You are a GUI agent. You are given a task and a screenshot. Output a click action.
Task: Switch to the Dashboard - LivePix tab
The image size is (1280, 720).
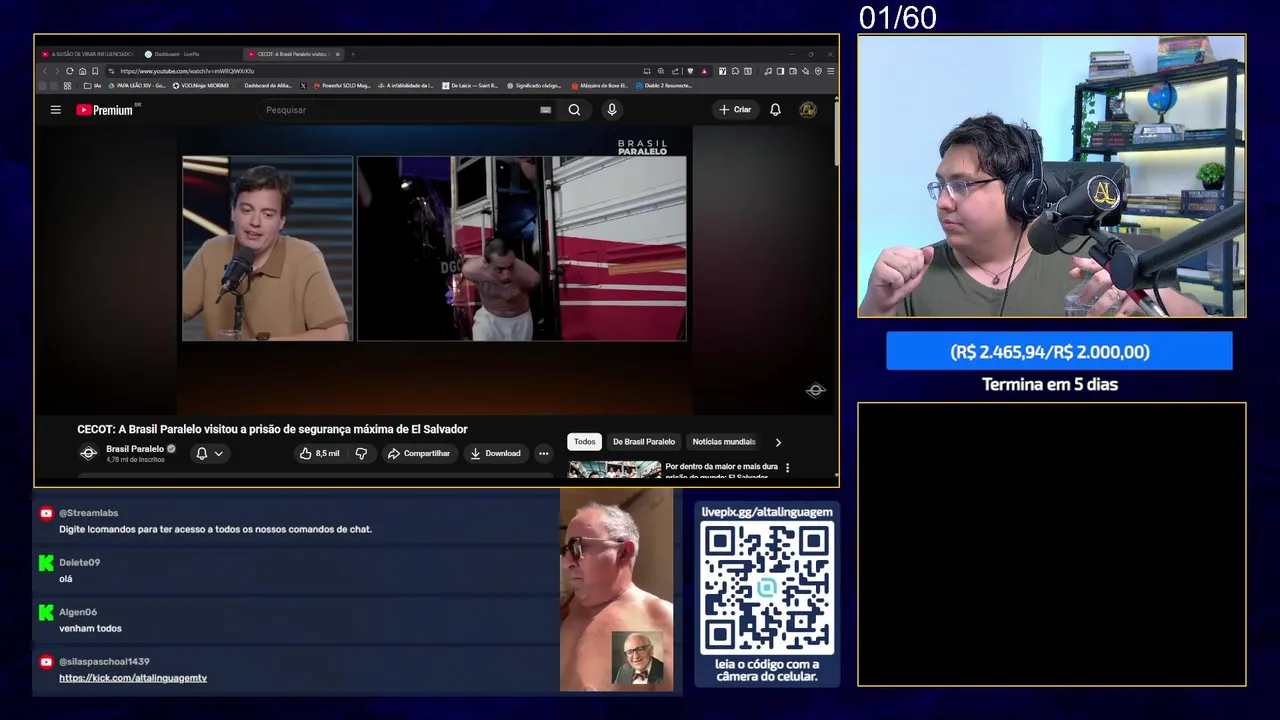190,54
